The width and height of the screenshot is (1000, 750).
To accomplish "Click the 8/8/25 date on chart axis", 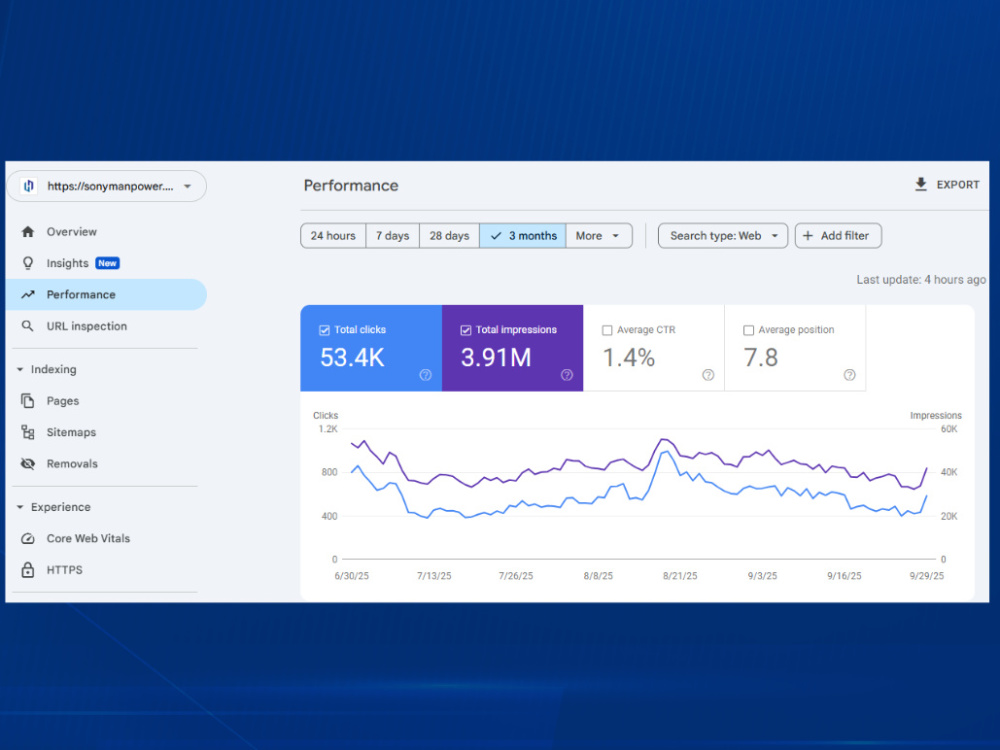I will pyautogui.click(x=598, y=576).
